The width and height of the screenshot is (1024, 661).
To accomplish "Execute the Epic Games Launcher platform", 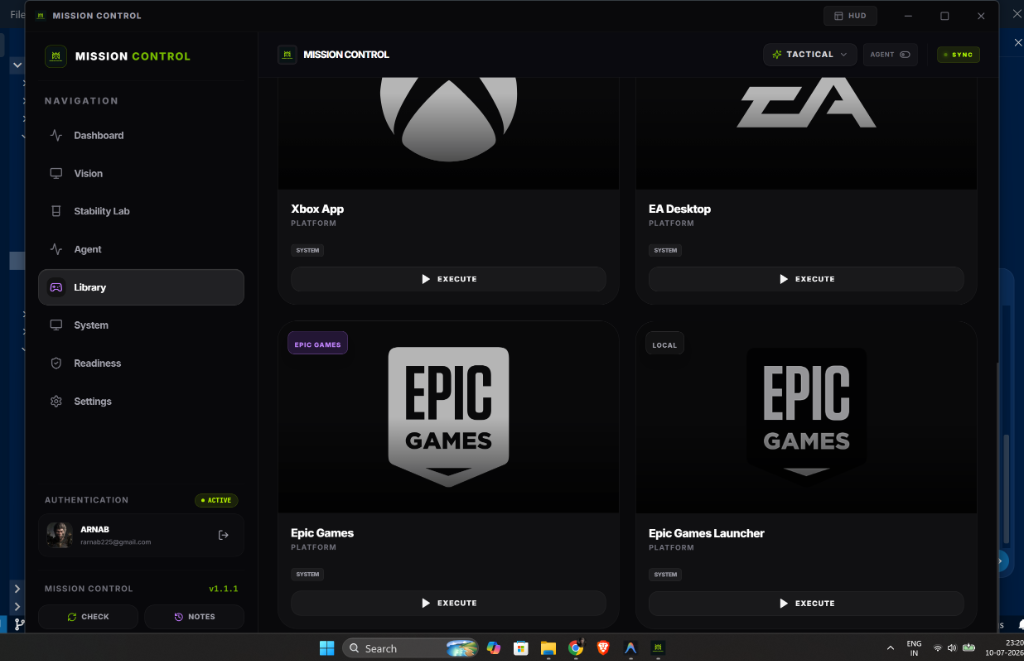I will 806,604.
